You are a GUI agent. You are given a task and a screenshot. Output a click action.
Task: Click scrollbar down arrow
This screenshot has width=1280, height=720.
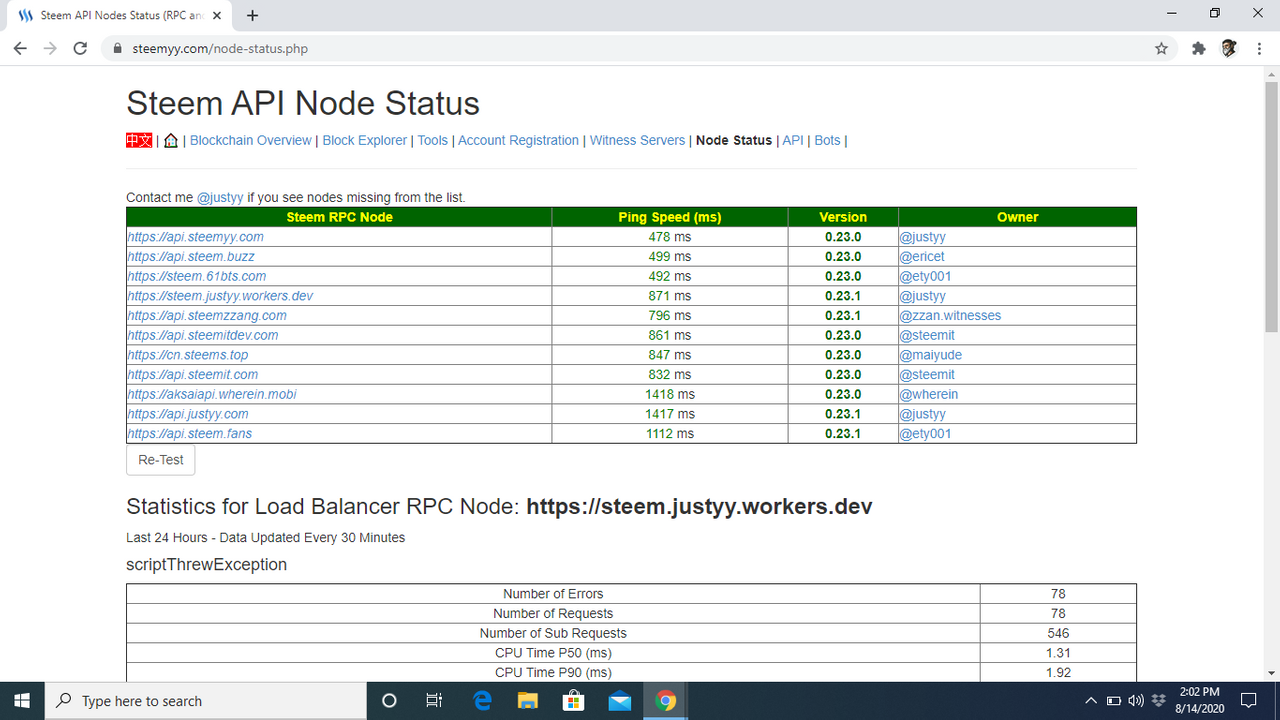pos(1272,673)
